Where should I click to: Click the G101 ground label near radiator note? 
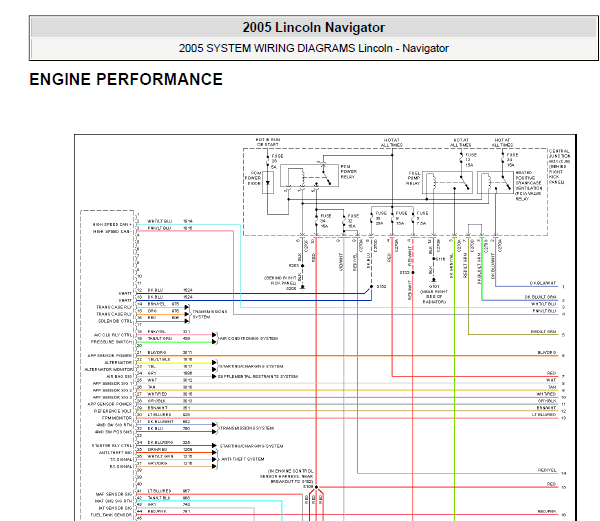pos(434,287)
